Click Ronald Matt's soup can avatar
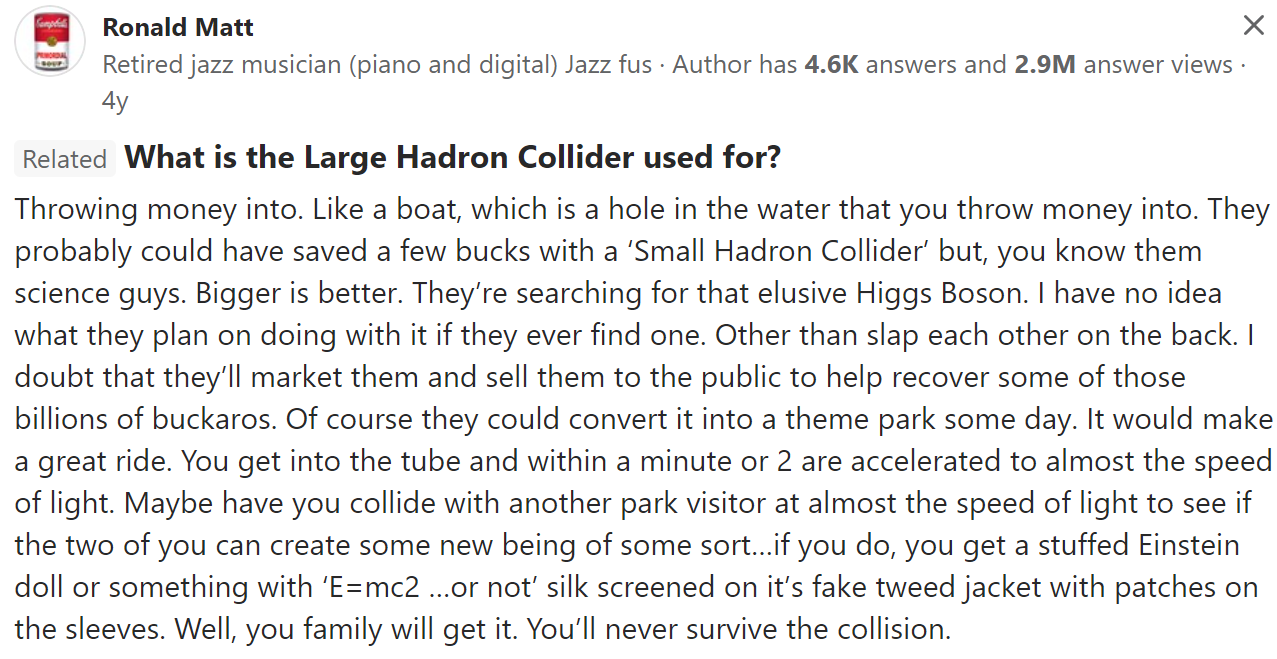Viewport: 1277px width, 659px height. [x=50, y=42]
